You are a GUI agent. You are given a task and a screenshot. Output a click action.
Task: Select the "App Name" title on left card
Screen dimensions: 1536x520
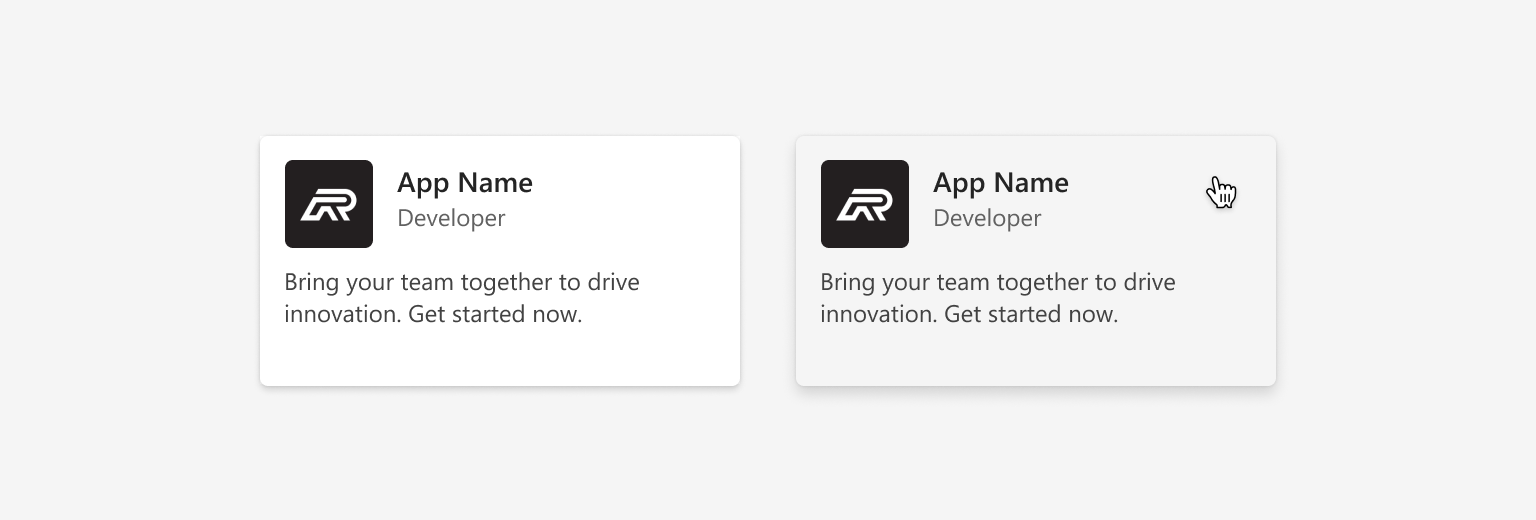pos(465,183)
